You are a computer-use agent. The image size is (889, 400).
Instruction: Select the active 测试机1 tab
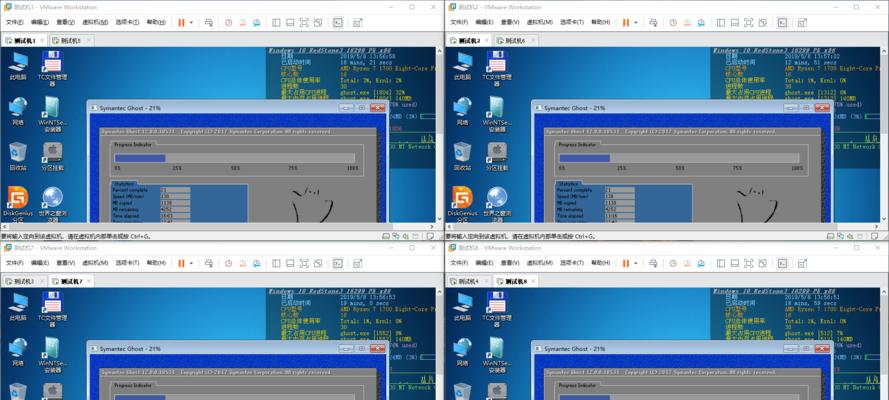click(24, 41)
